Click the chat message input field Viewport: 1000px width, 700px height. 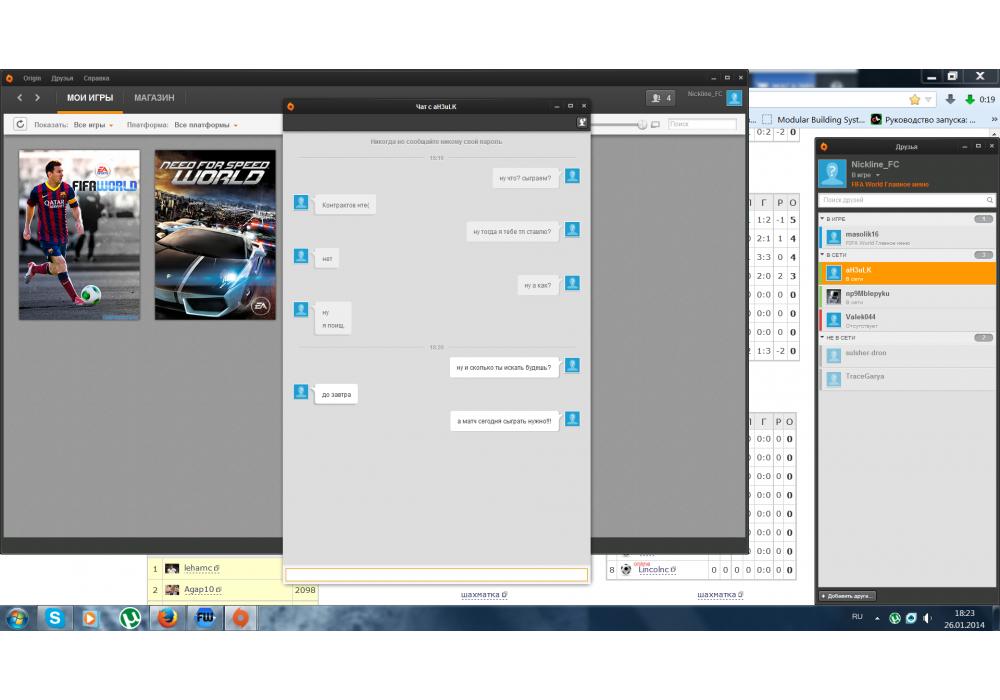(436, 574)
